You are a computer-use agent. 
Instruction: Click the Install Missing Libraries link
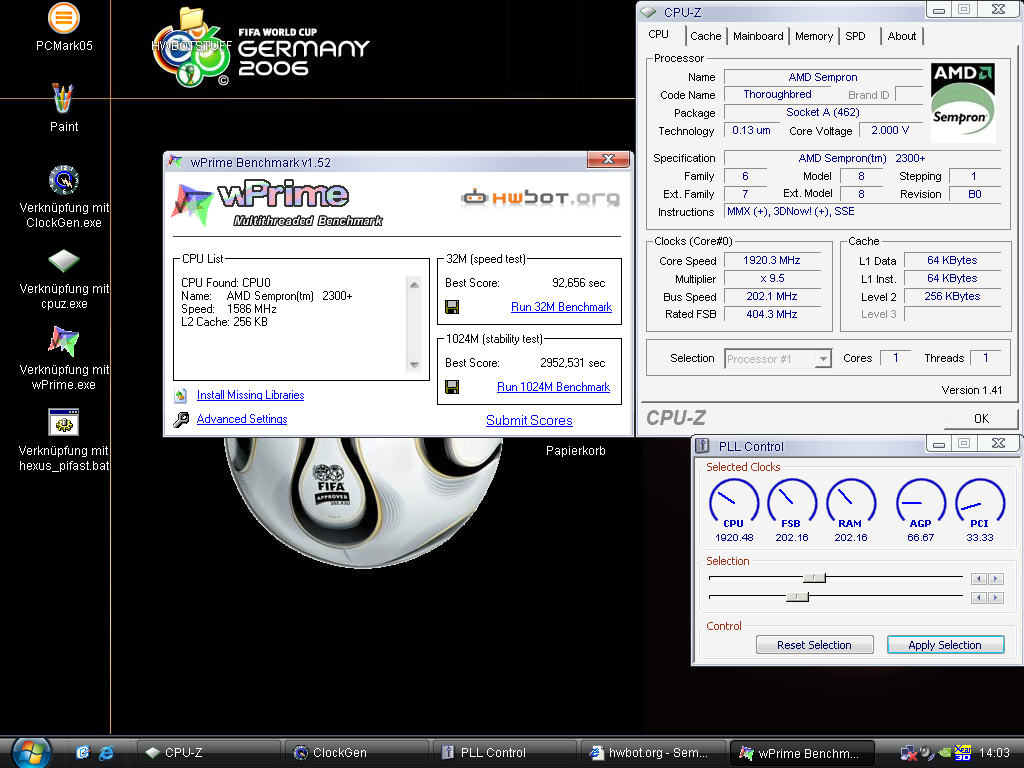click(x=250, y=395)
